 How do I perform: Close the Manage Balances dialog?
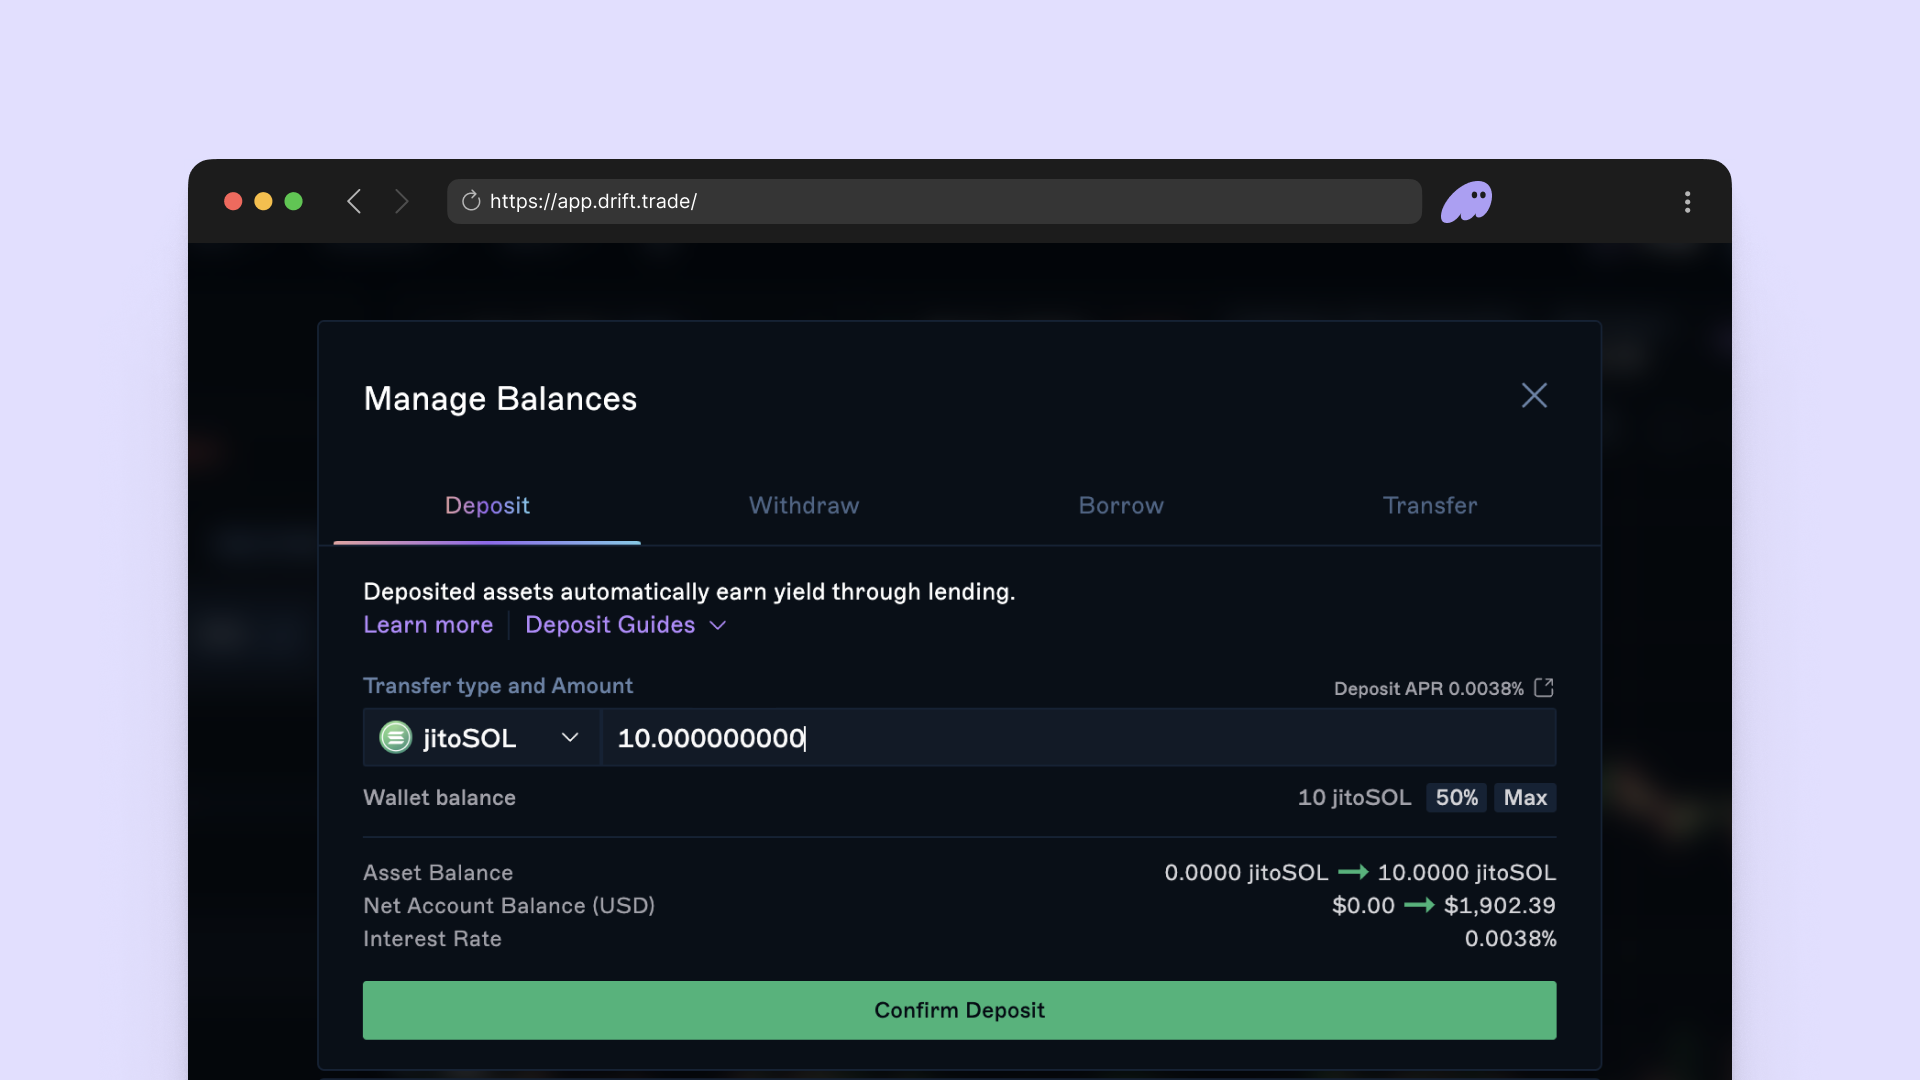coord(1534,395)
